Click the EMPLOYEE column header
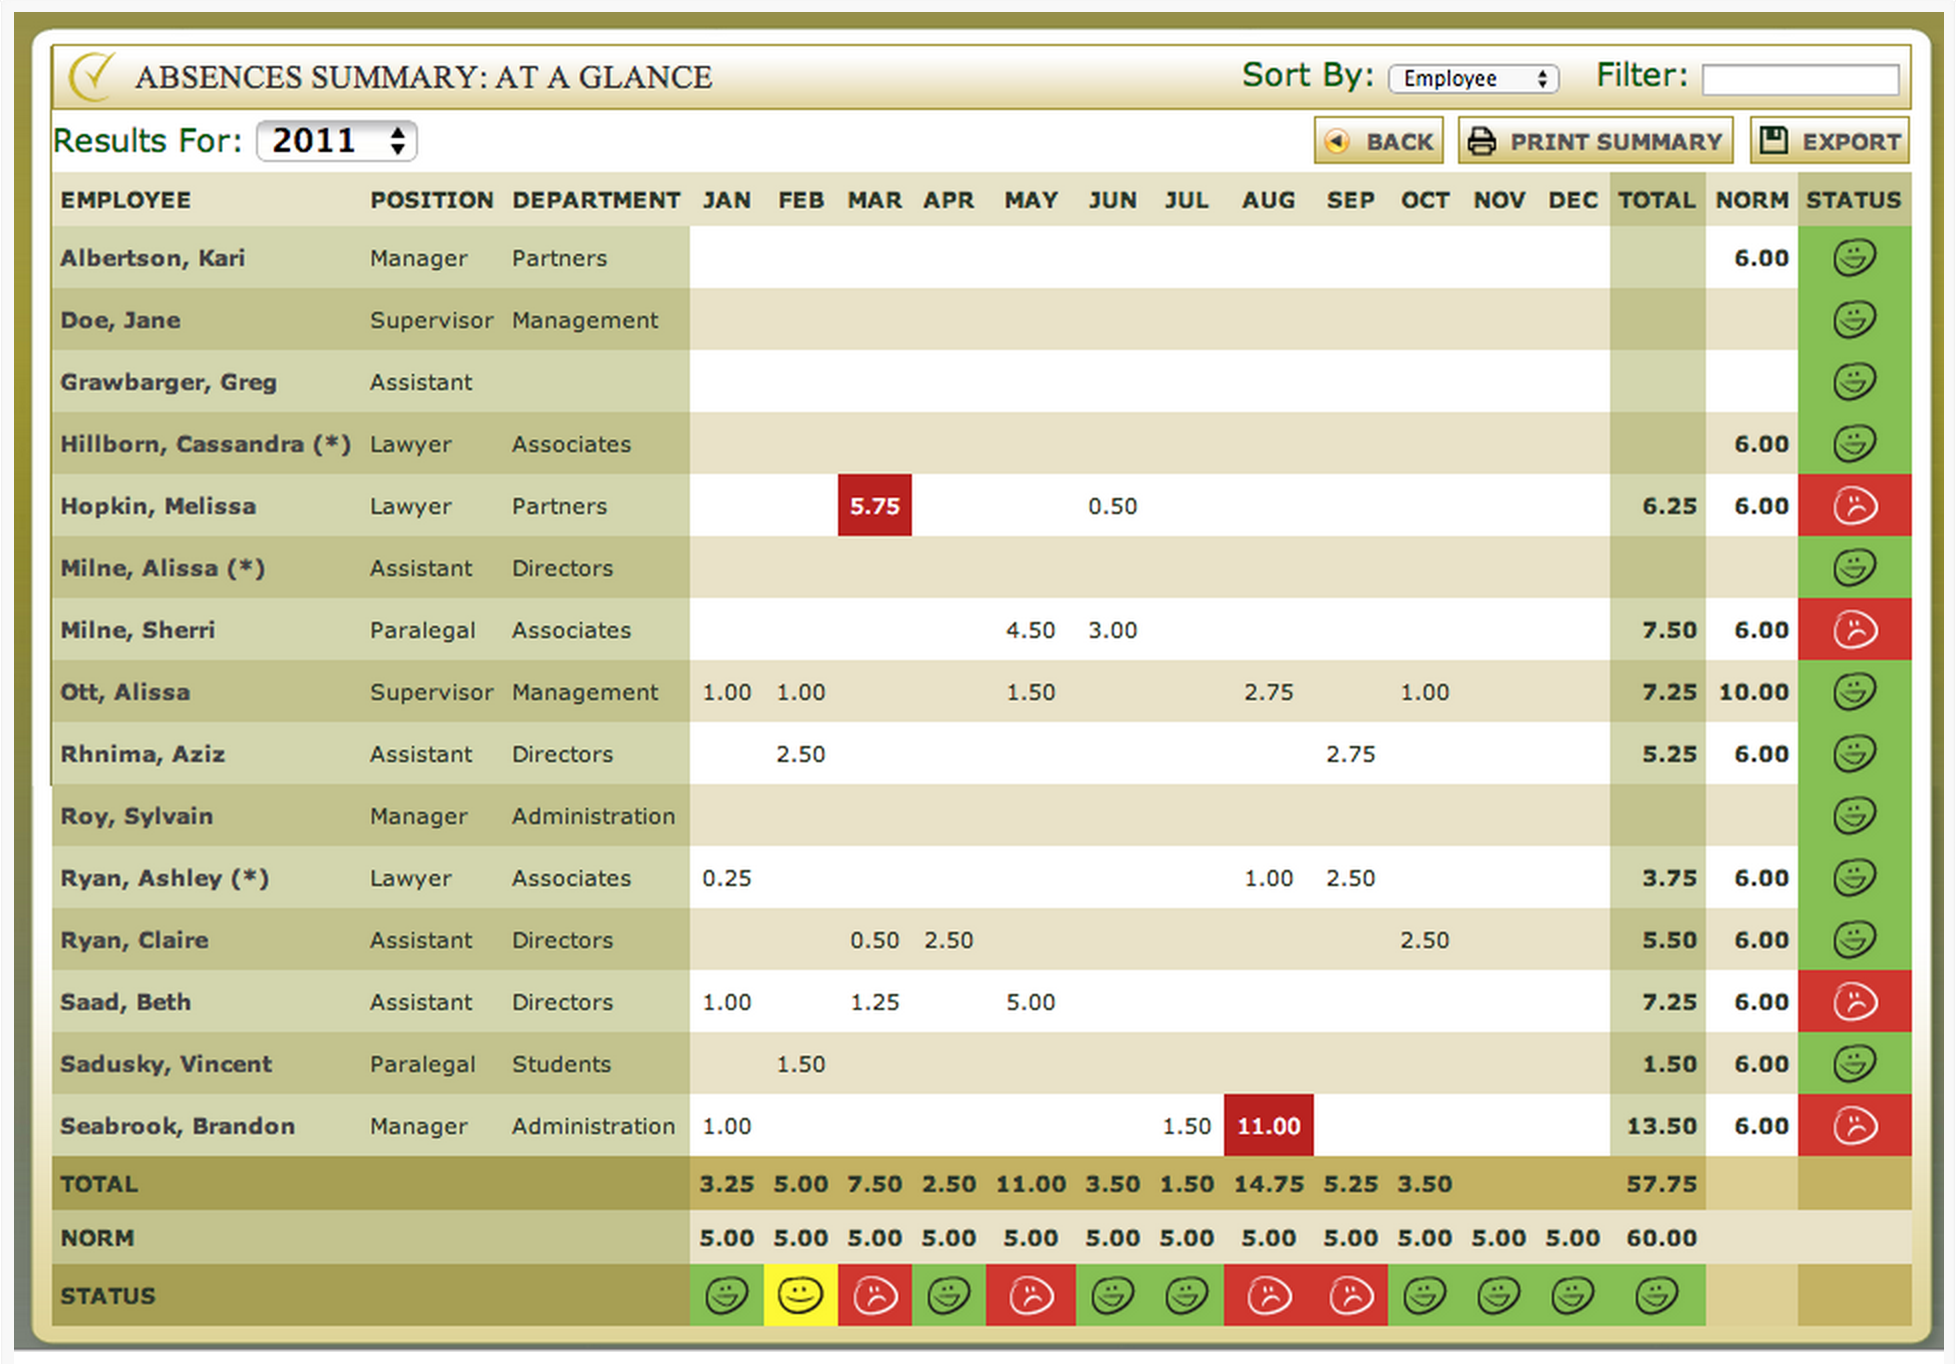1956x1364 pixels. click(125, 200)
